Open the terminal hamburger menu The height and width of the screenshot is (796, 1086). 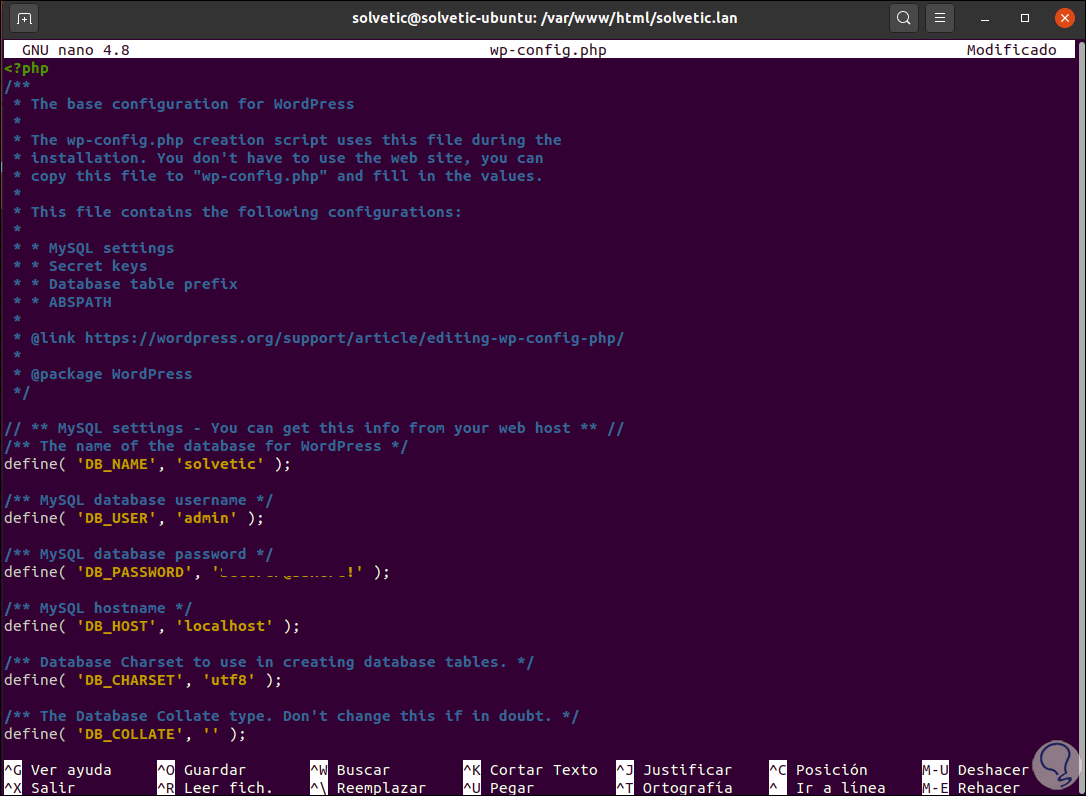pos(940,18)
